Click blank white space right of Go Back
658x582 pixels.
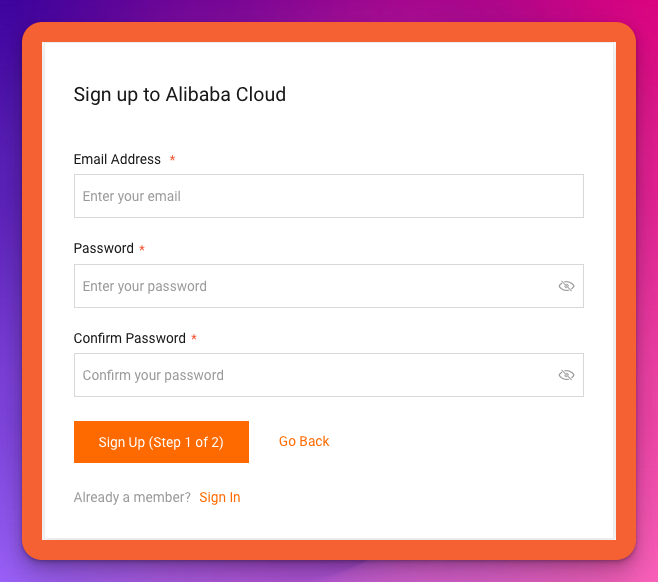[x=470, y=441]
